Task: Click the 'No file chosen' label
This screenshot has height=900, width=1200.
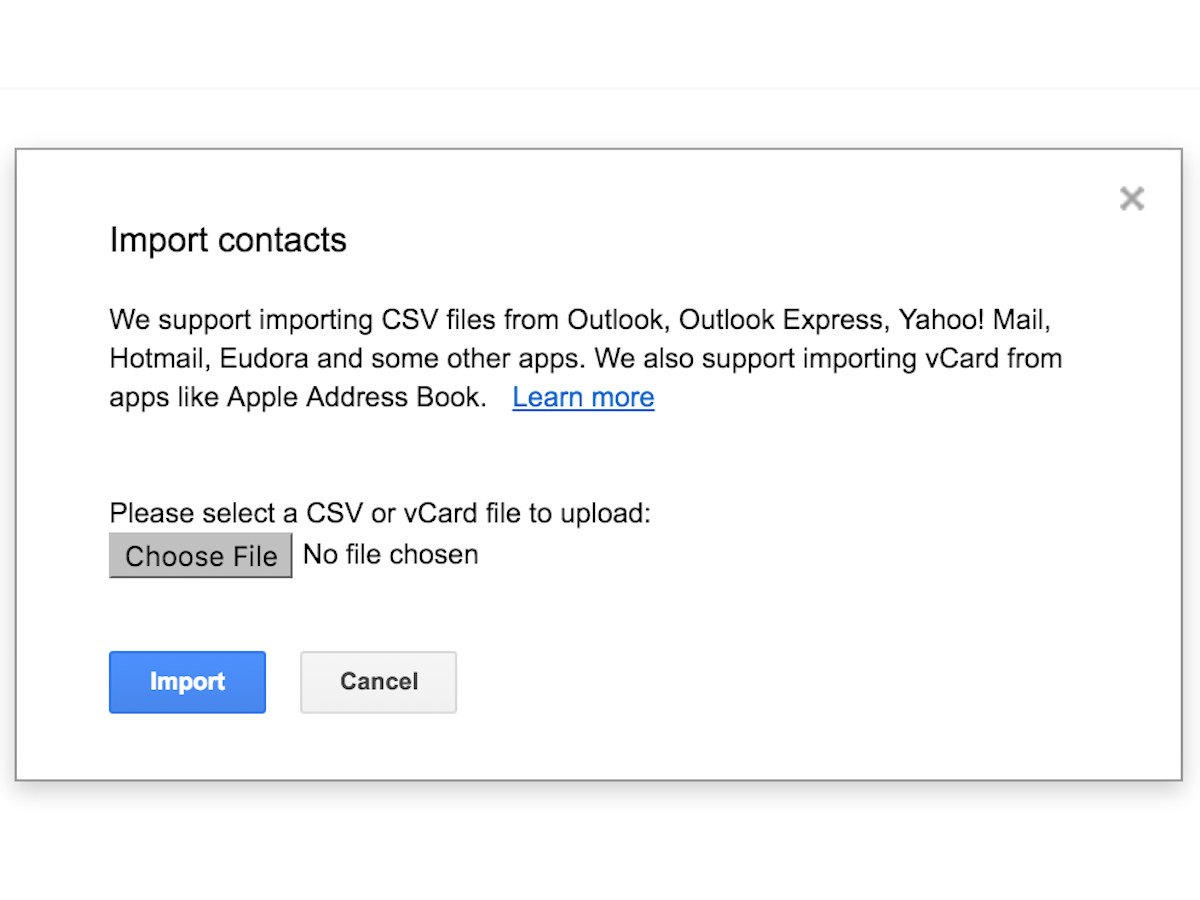Action: [391, 554]
